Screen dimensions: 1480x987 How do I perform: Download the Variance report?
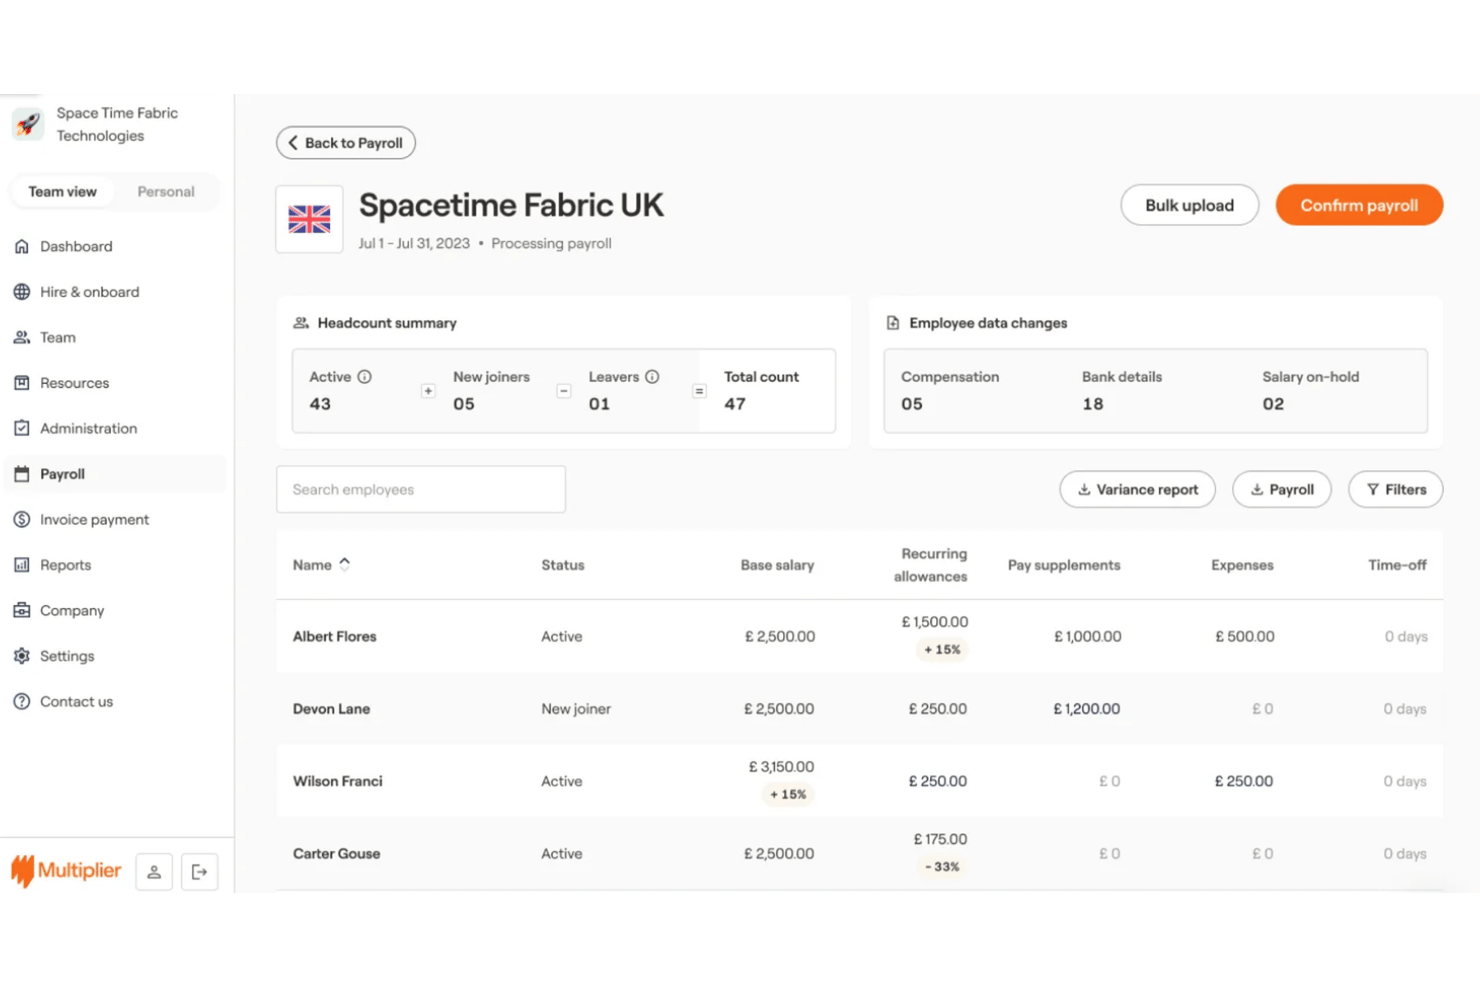coord(1137,489)
